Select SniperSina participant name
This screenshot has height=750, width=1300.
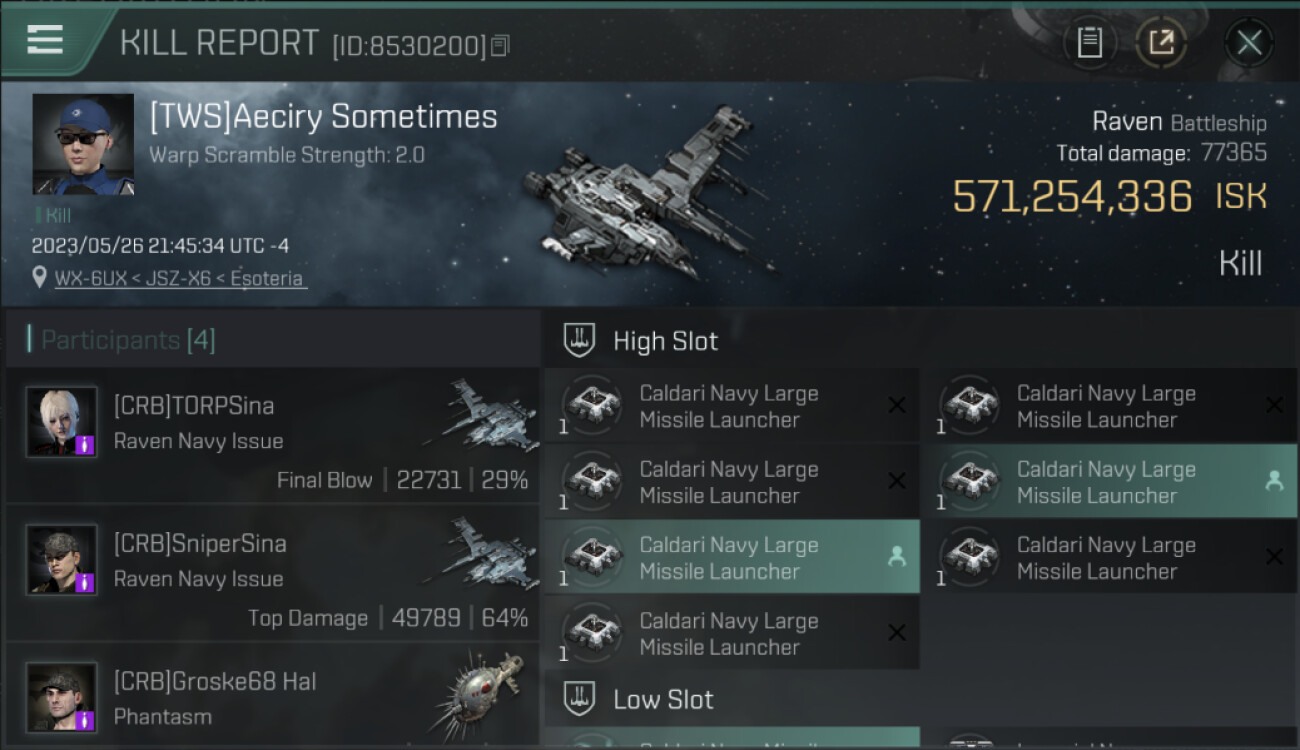200,544
